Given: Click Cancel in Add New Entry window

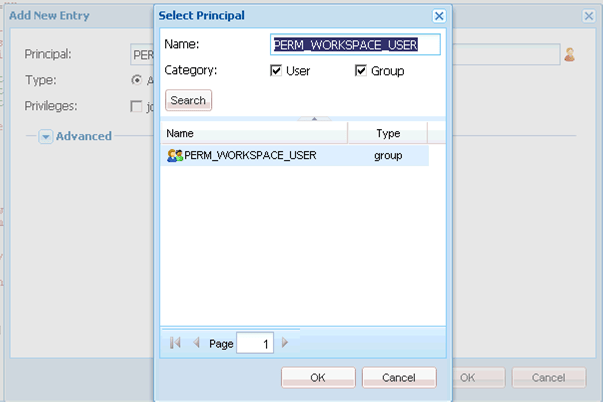Looking at the screenshot, I should 549,377.
